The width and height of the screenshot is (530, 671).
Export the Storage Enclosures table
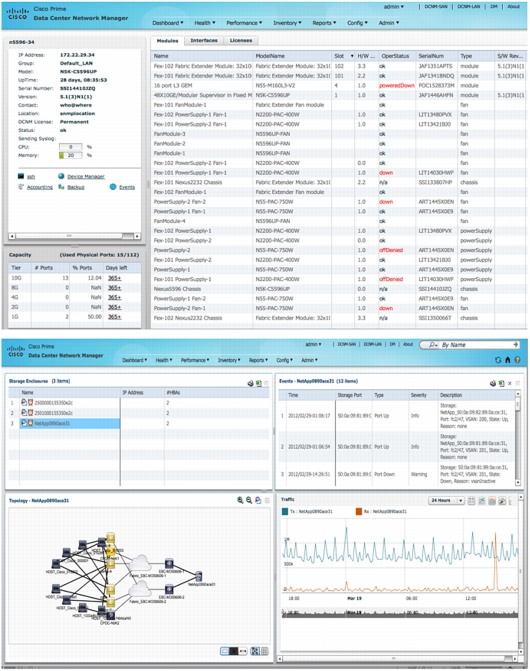coord(259,383)
